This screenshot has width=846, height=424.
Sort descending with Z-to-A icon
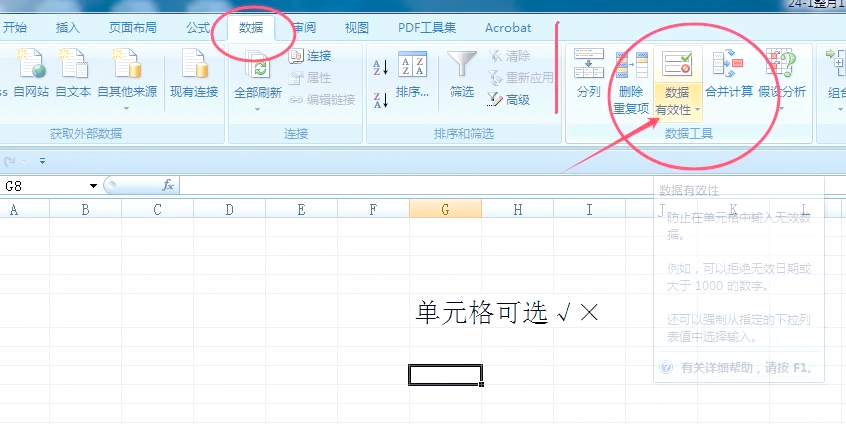tap(381, 100)
